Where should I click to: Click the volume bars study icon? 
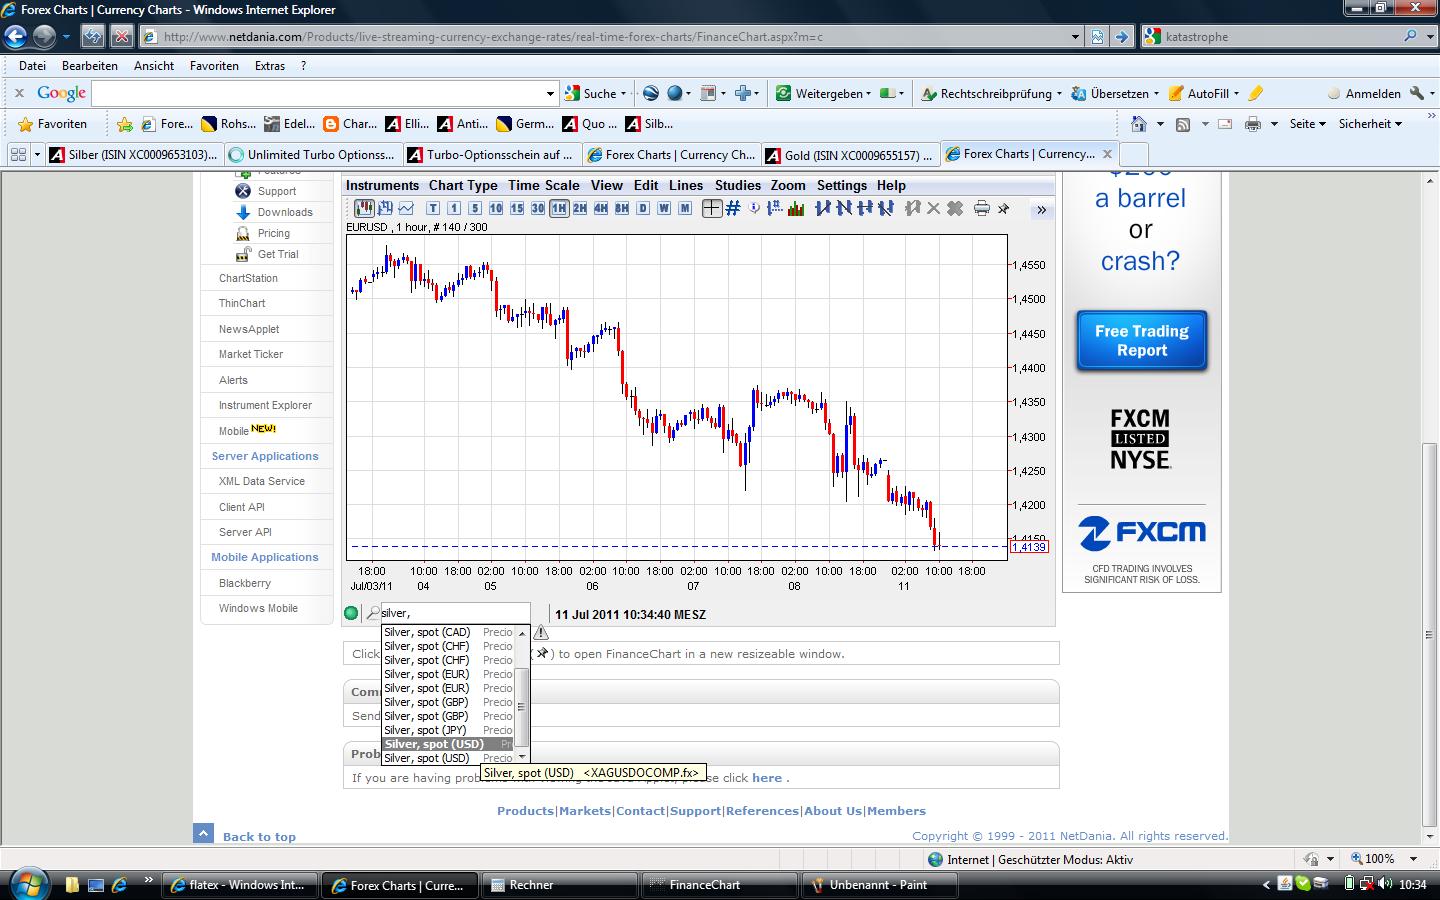pos(796,208)
